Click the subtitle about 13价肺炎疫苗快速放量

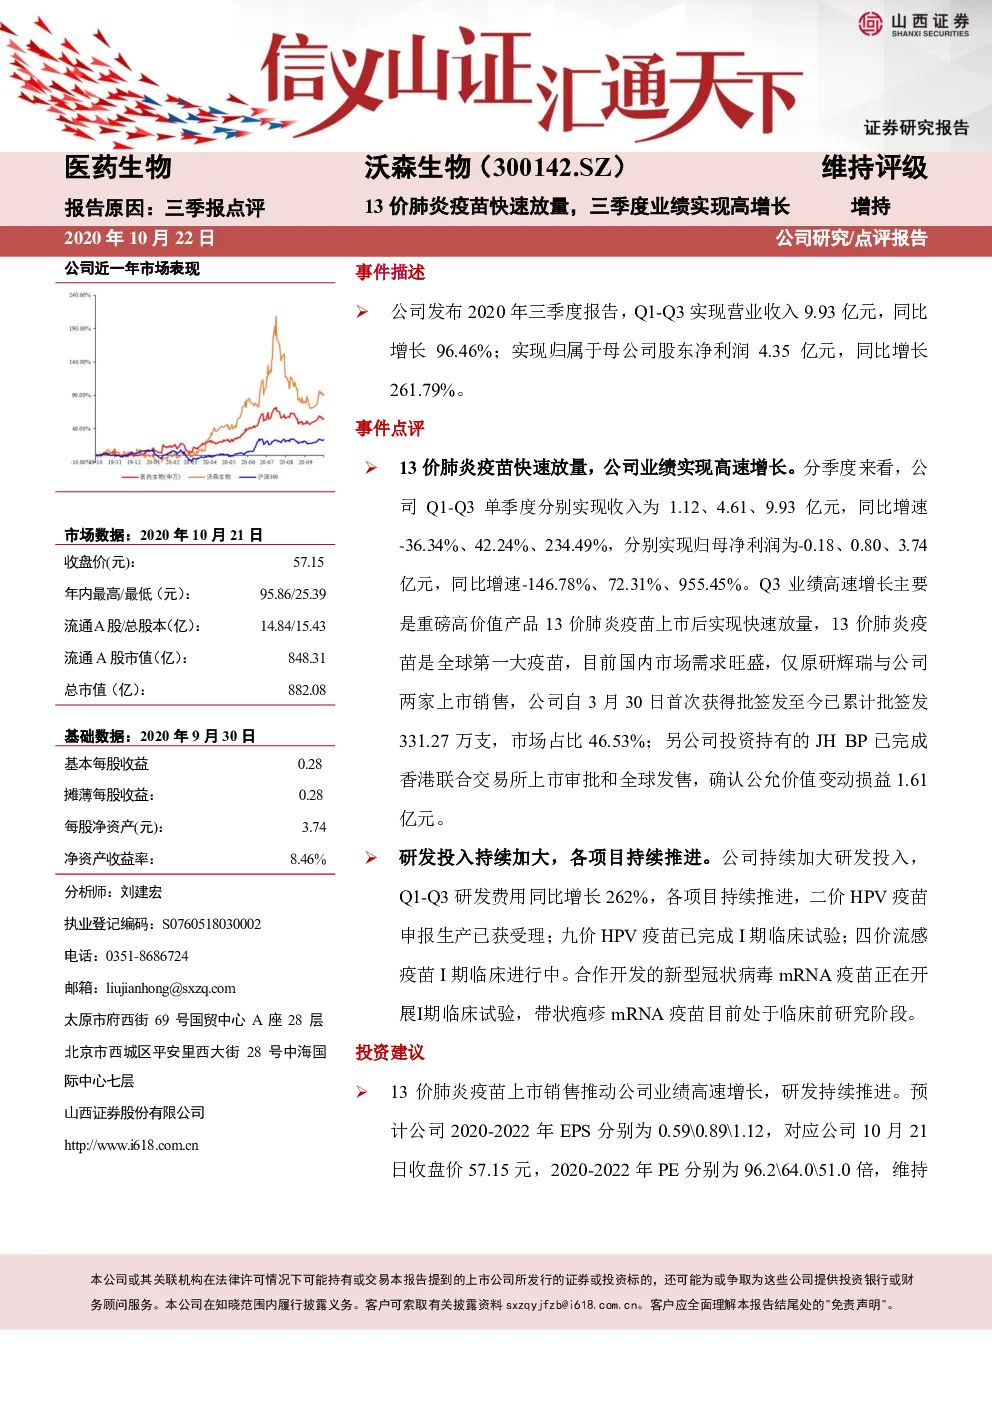pyautogui.click(x=577, y=207)
